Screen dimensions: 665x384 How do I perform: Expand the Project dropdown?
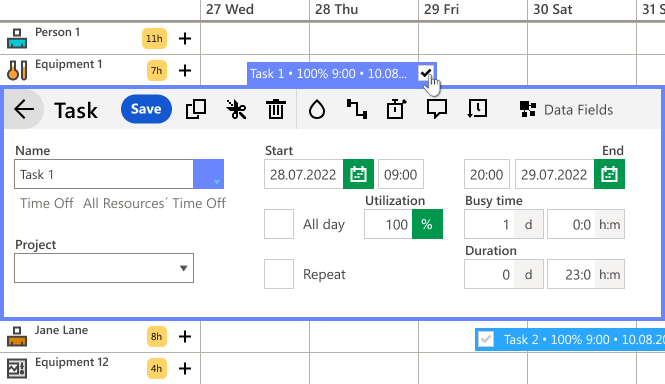[104, 268]
